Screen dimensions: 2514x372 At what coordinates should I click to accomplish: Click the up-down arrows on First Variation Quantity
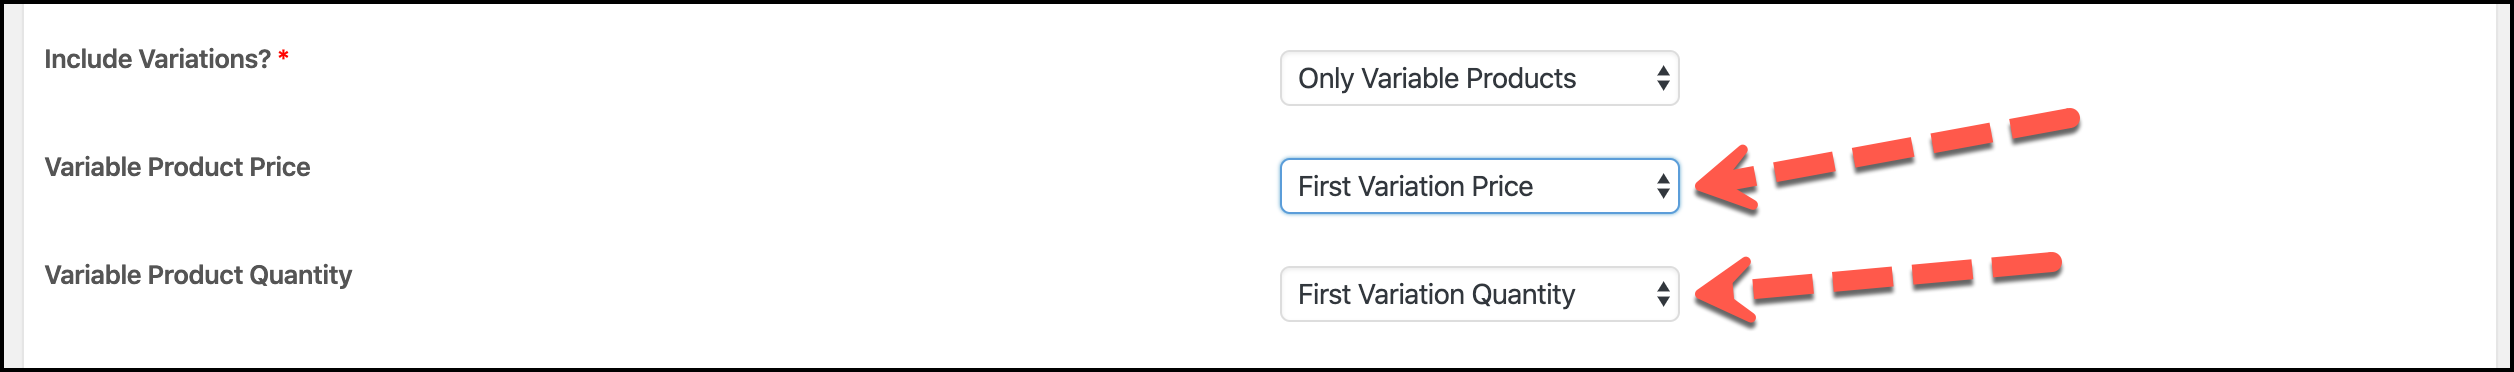(x=1662, y=294)
